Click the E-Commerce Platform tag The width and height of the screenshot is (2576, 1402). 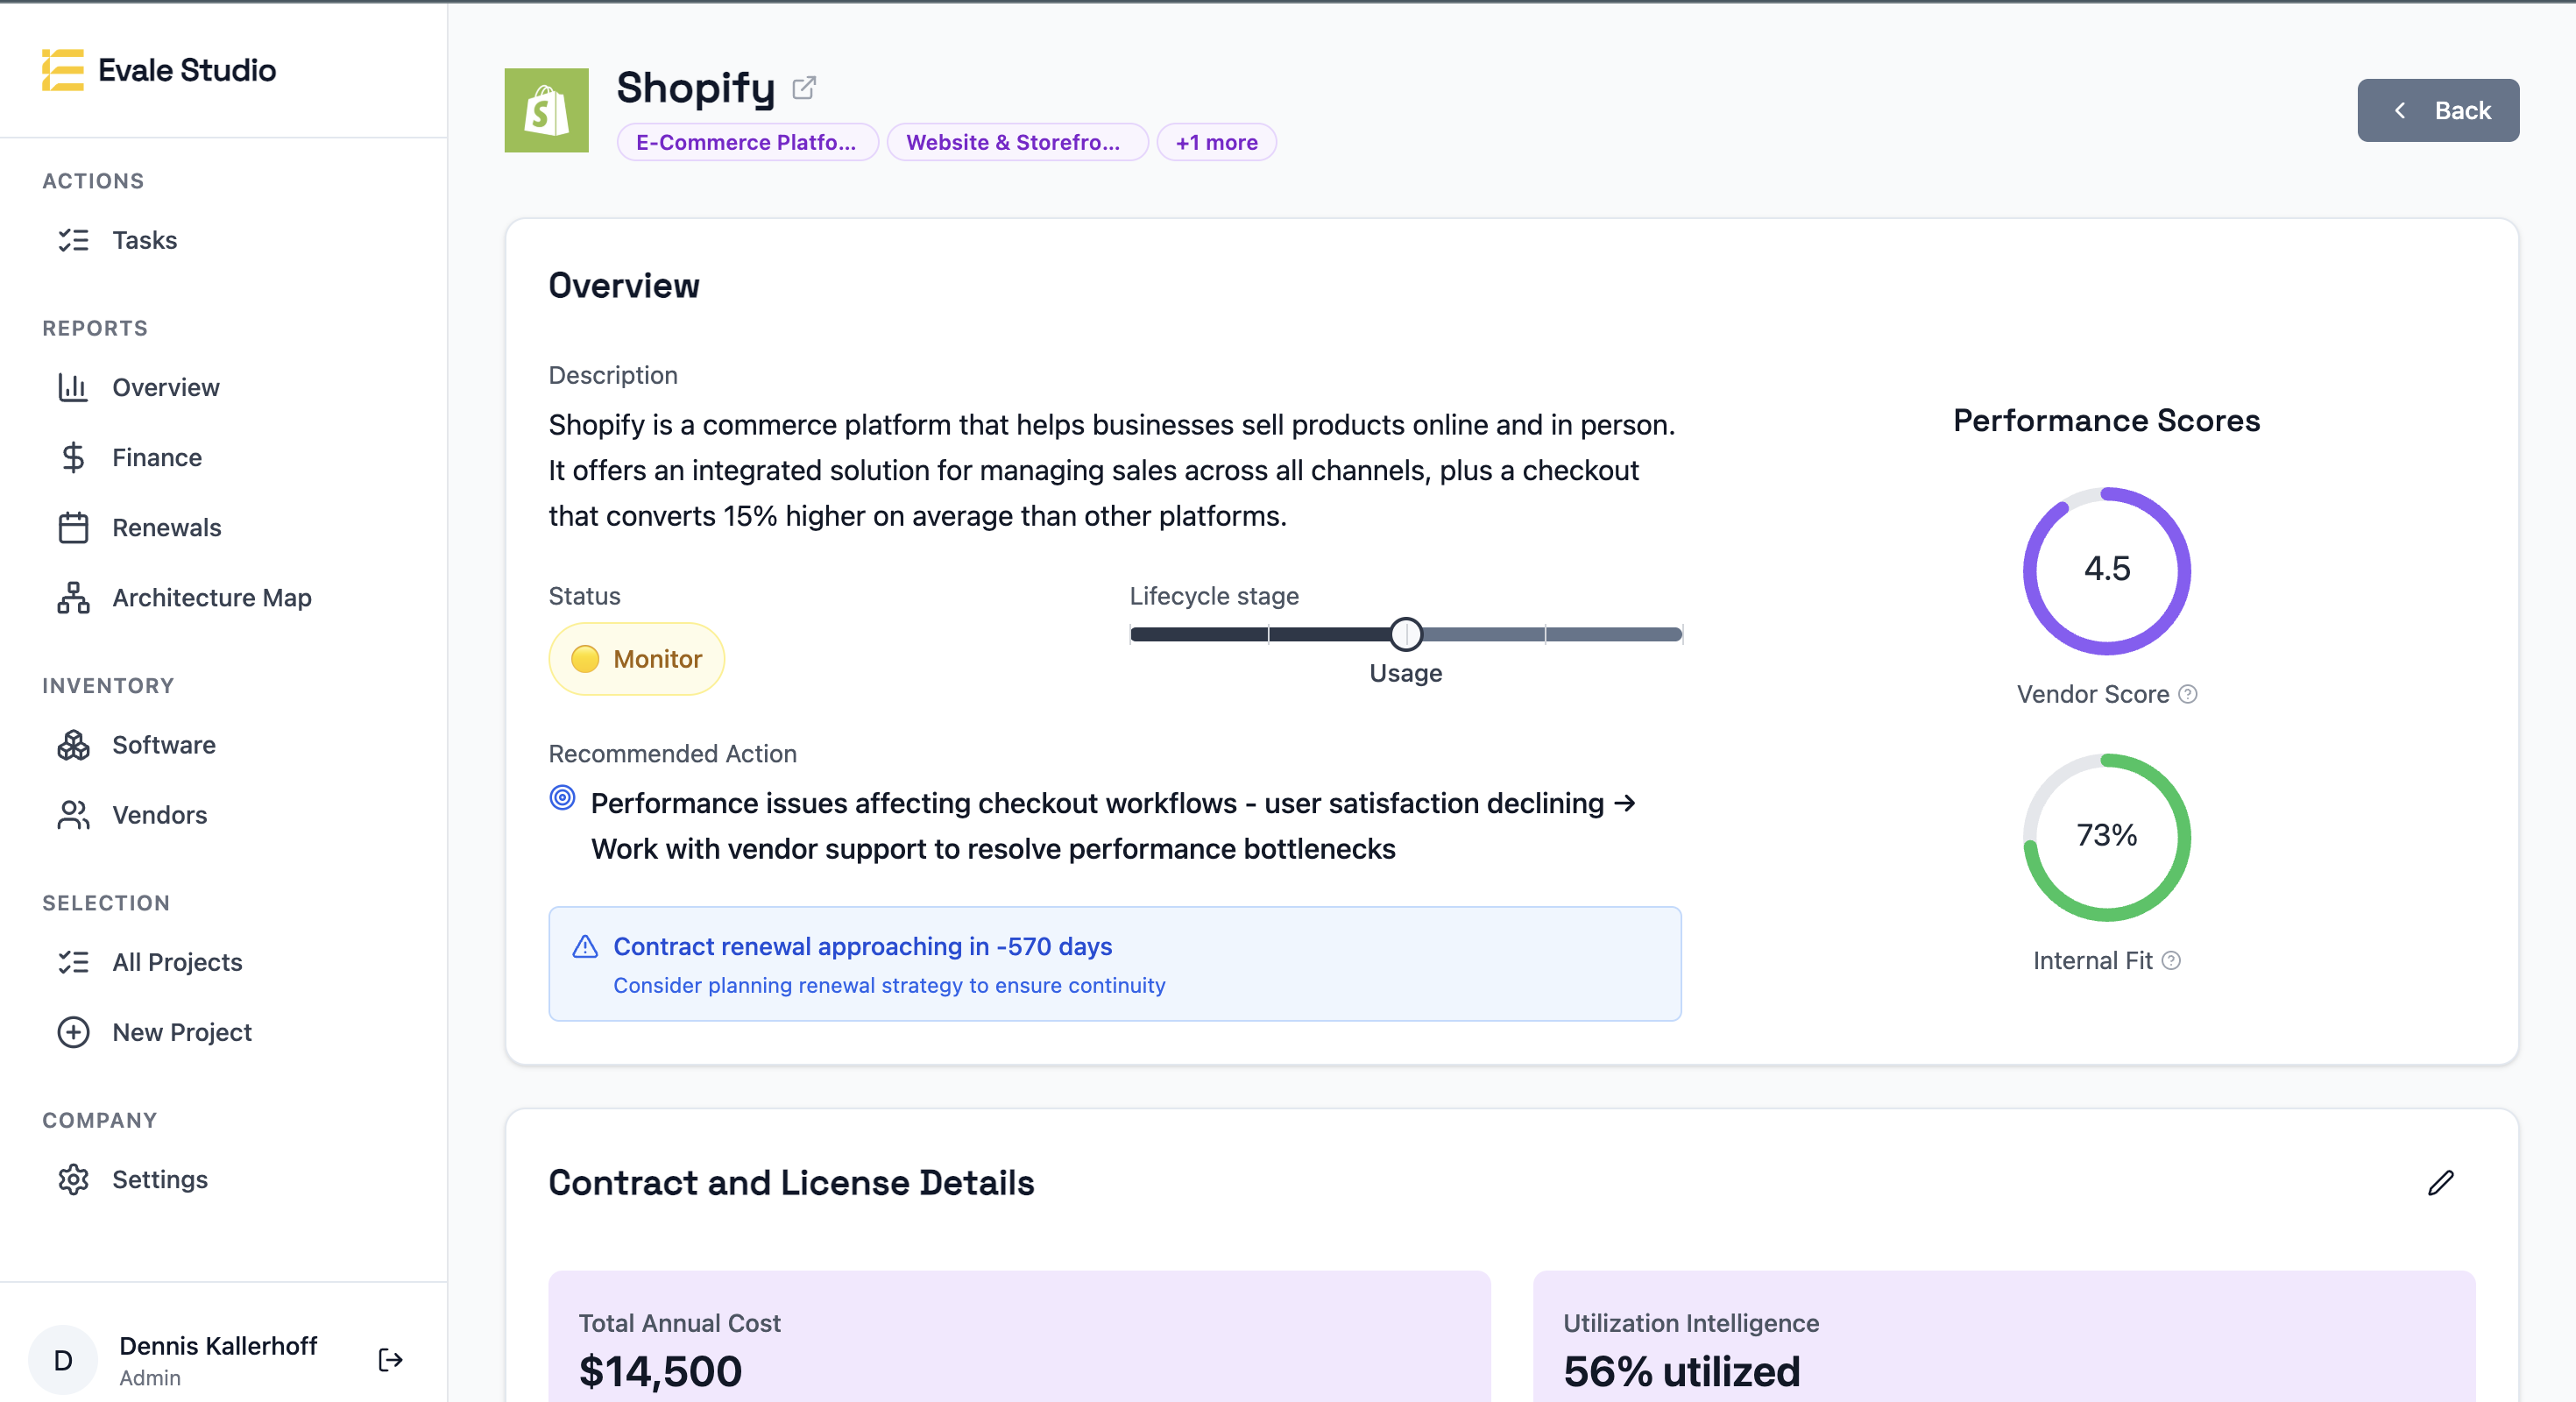(746, 142)
